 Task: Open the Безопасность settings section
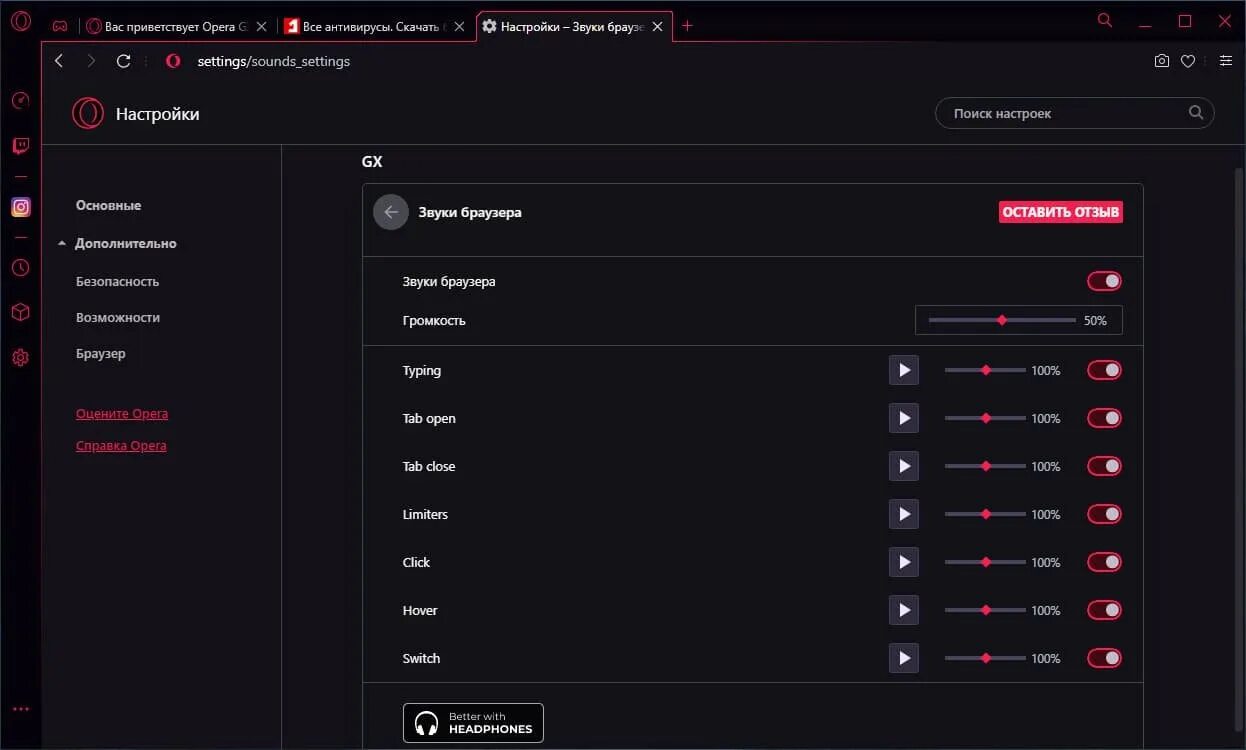click(x=117, y=281)
